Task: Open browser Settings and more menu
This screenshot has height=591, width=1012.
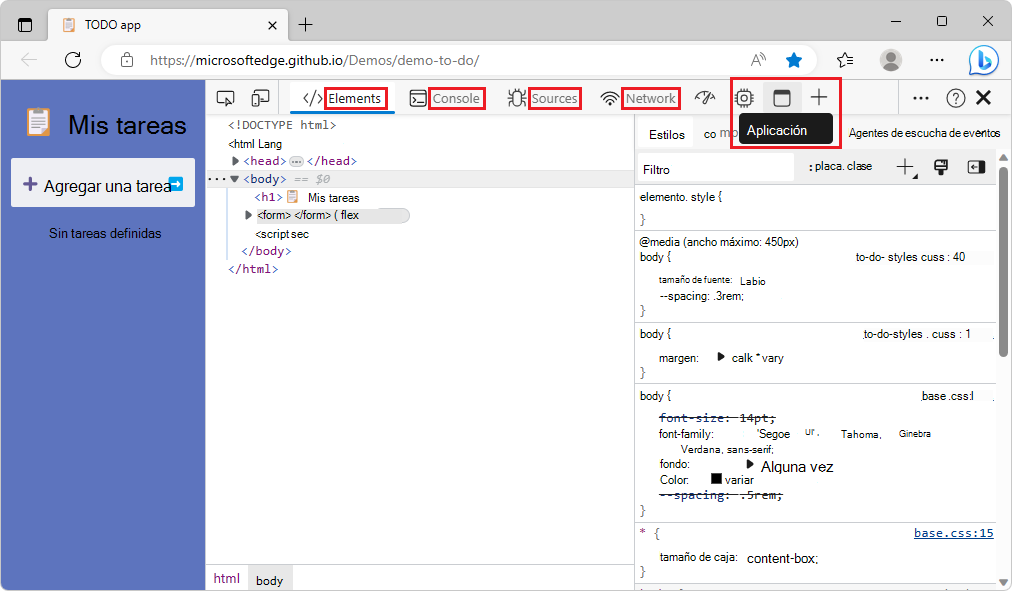Action: click(936, 60)
